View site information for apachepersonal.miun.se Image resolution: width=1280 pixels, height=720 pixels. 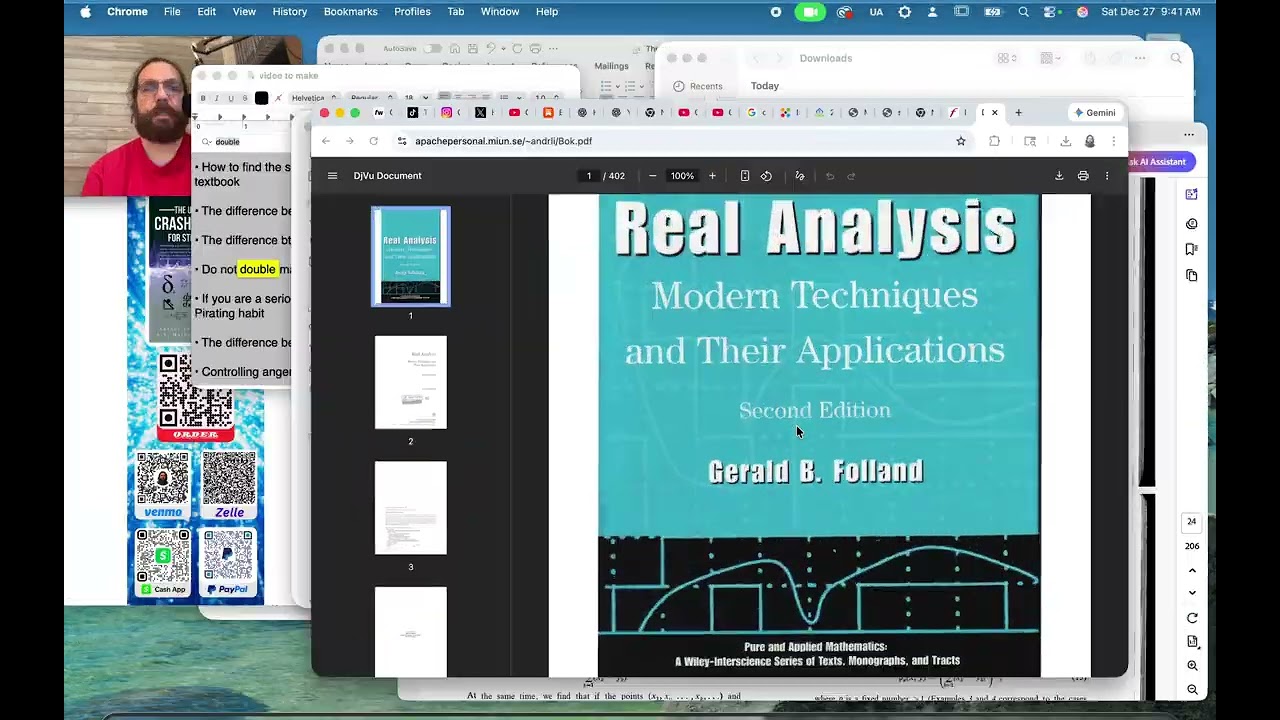tap(402, 141)
